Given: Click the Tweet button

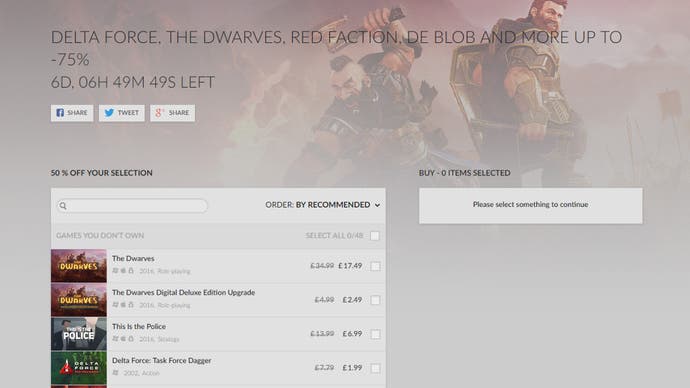Looking at the screenshot, I should 122,113.
